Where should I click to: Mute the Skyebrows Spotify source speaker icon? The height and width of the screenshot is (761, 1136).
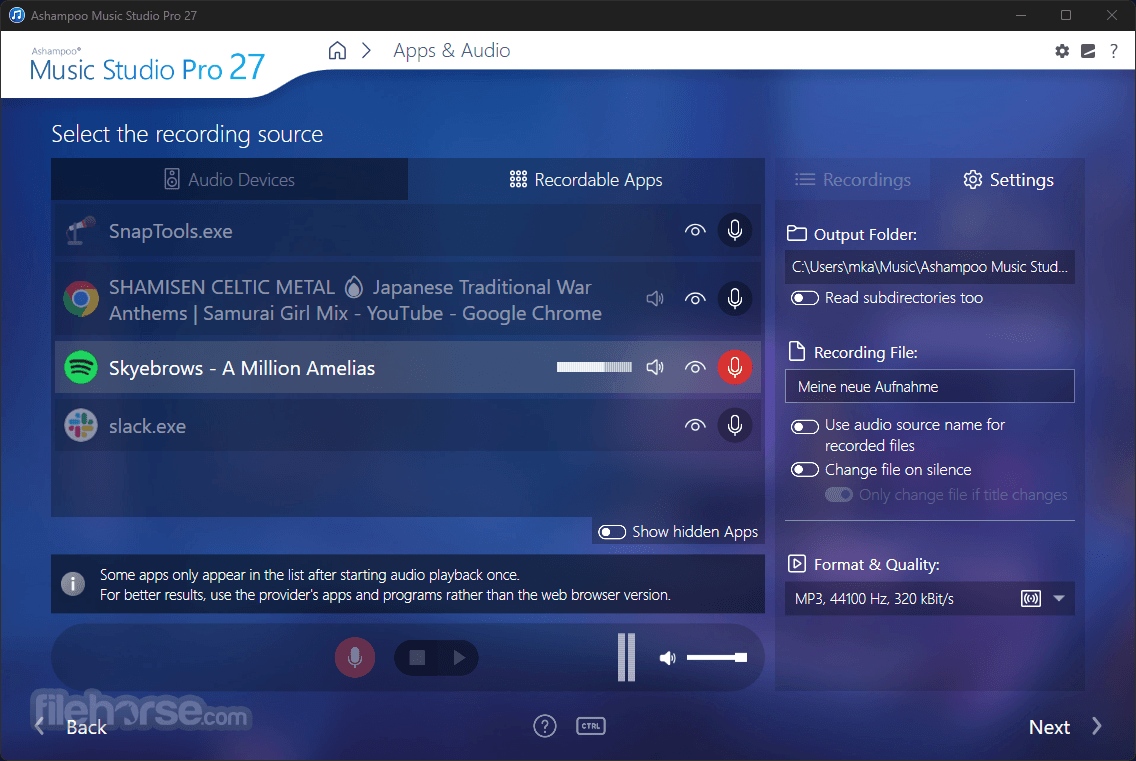coord(655,367)
